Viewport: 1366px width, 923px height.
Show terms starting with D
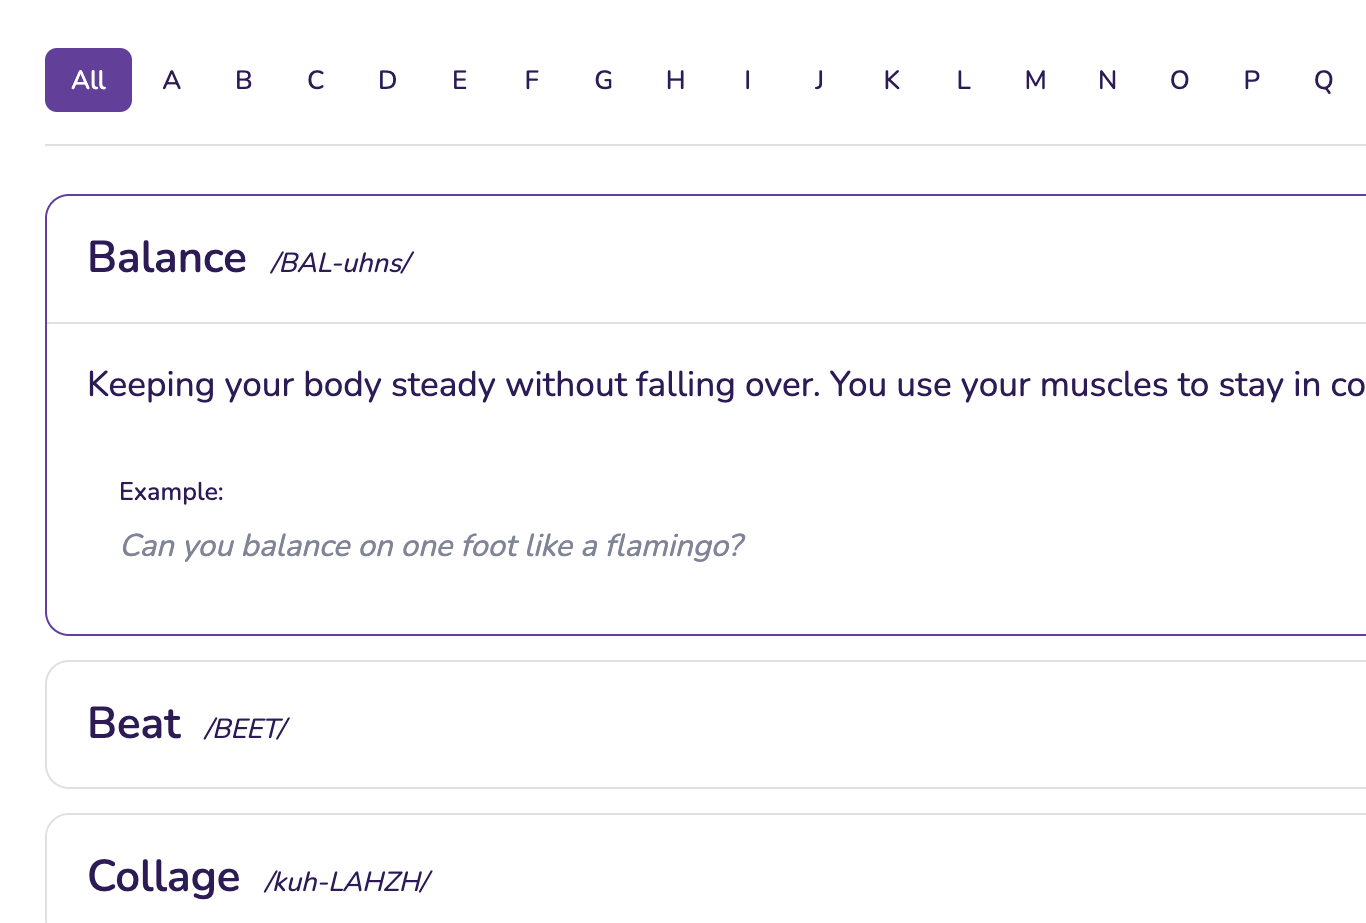point(388,80)
